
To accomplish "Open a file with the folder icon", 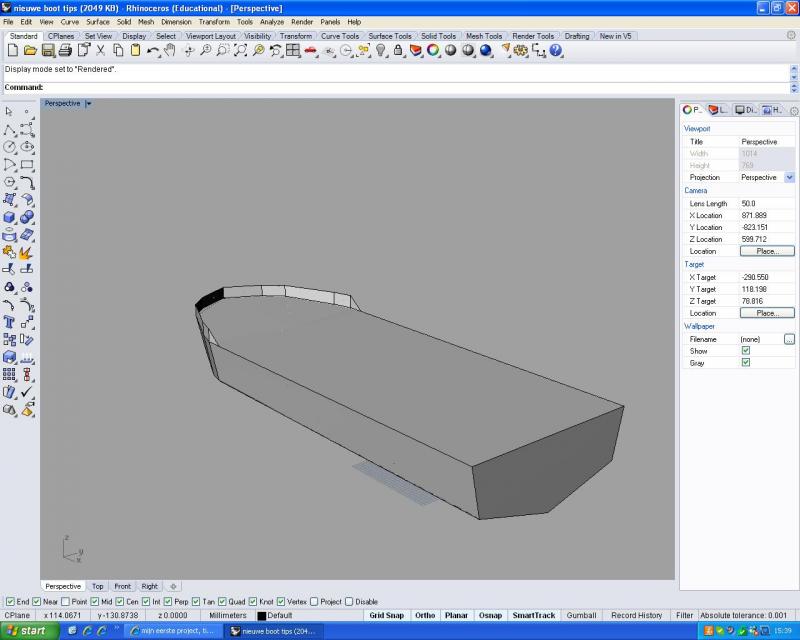I will click(30, 50).
